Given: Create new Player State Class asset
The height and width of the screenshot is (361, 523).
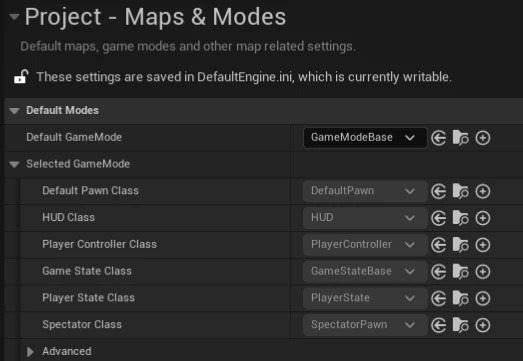Looking at the screenshot, I should pos(483,298).
